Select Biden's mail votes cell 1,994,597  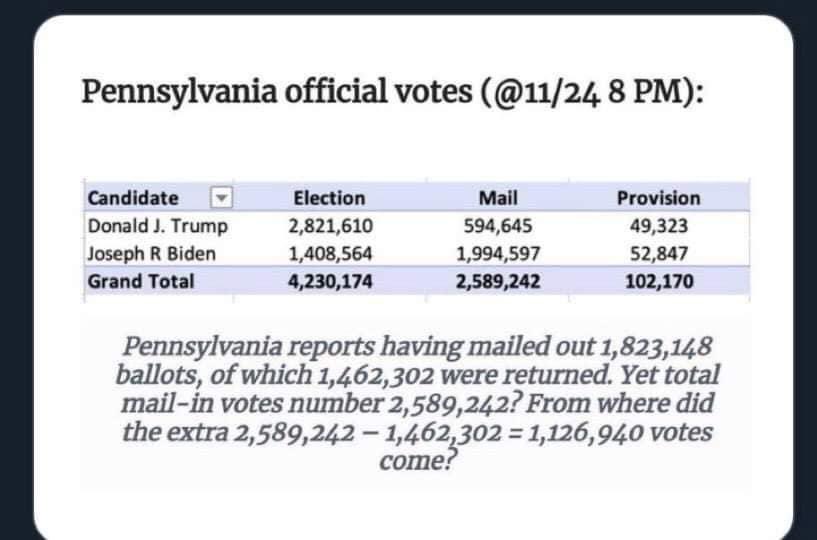point(497,253)
